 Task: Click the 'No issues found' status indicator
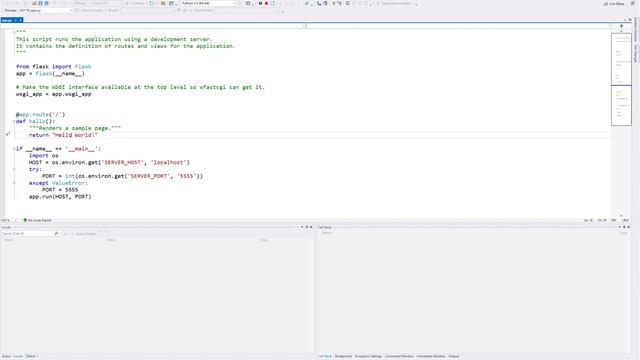point(37,220)
